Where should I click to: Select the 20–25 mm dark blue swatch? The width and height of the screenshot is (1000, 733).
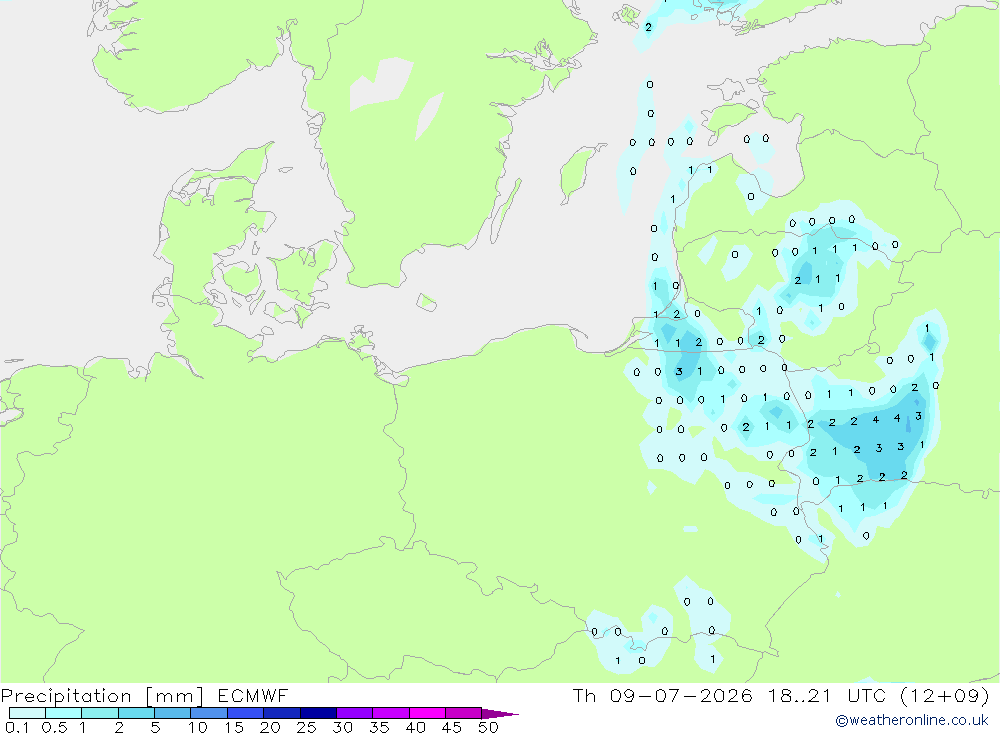tap(282, 713)
